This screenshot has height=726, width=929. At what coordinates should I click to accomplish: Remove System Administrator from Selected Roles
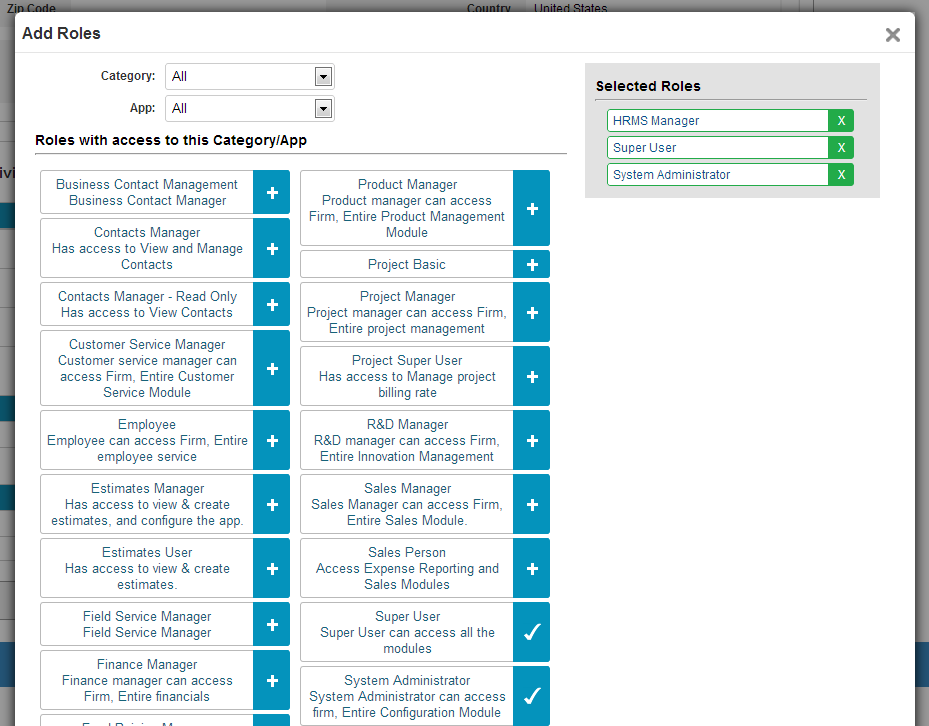point(841,175)
